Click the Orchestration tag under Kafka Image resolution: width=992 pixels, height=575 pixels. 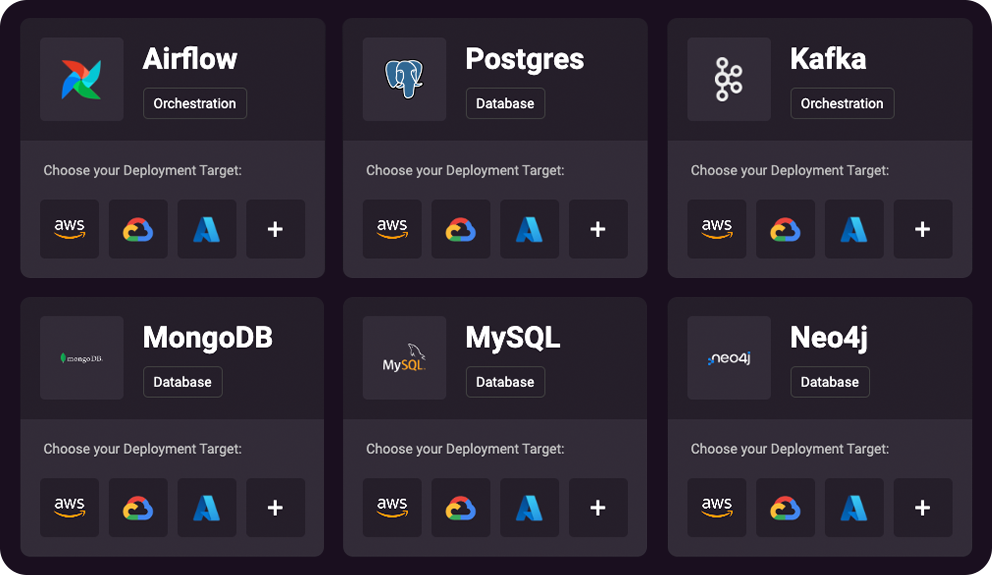click(842, 103)
